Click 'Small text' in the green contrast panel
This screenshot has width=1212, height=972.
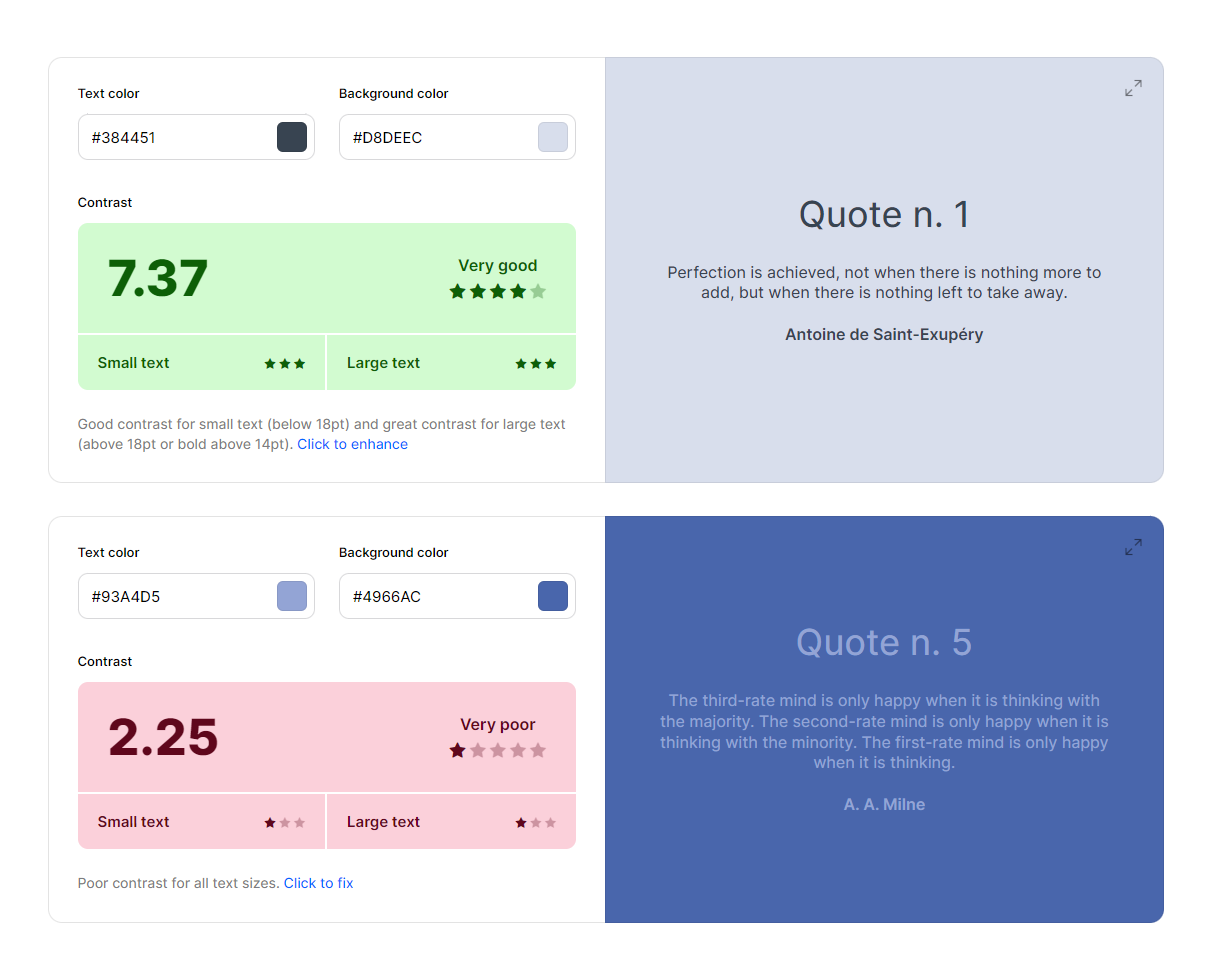click(133, 363)
